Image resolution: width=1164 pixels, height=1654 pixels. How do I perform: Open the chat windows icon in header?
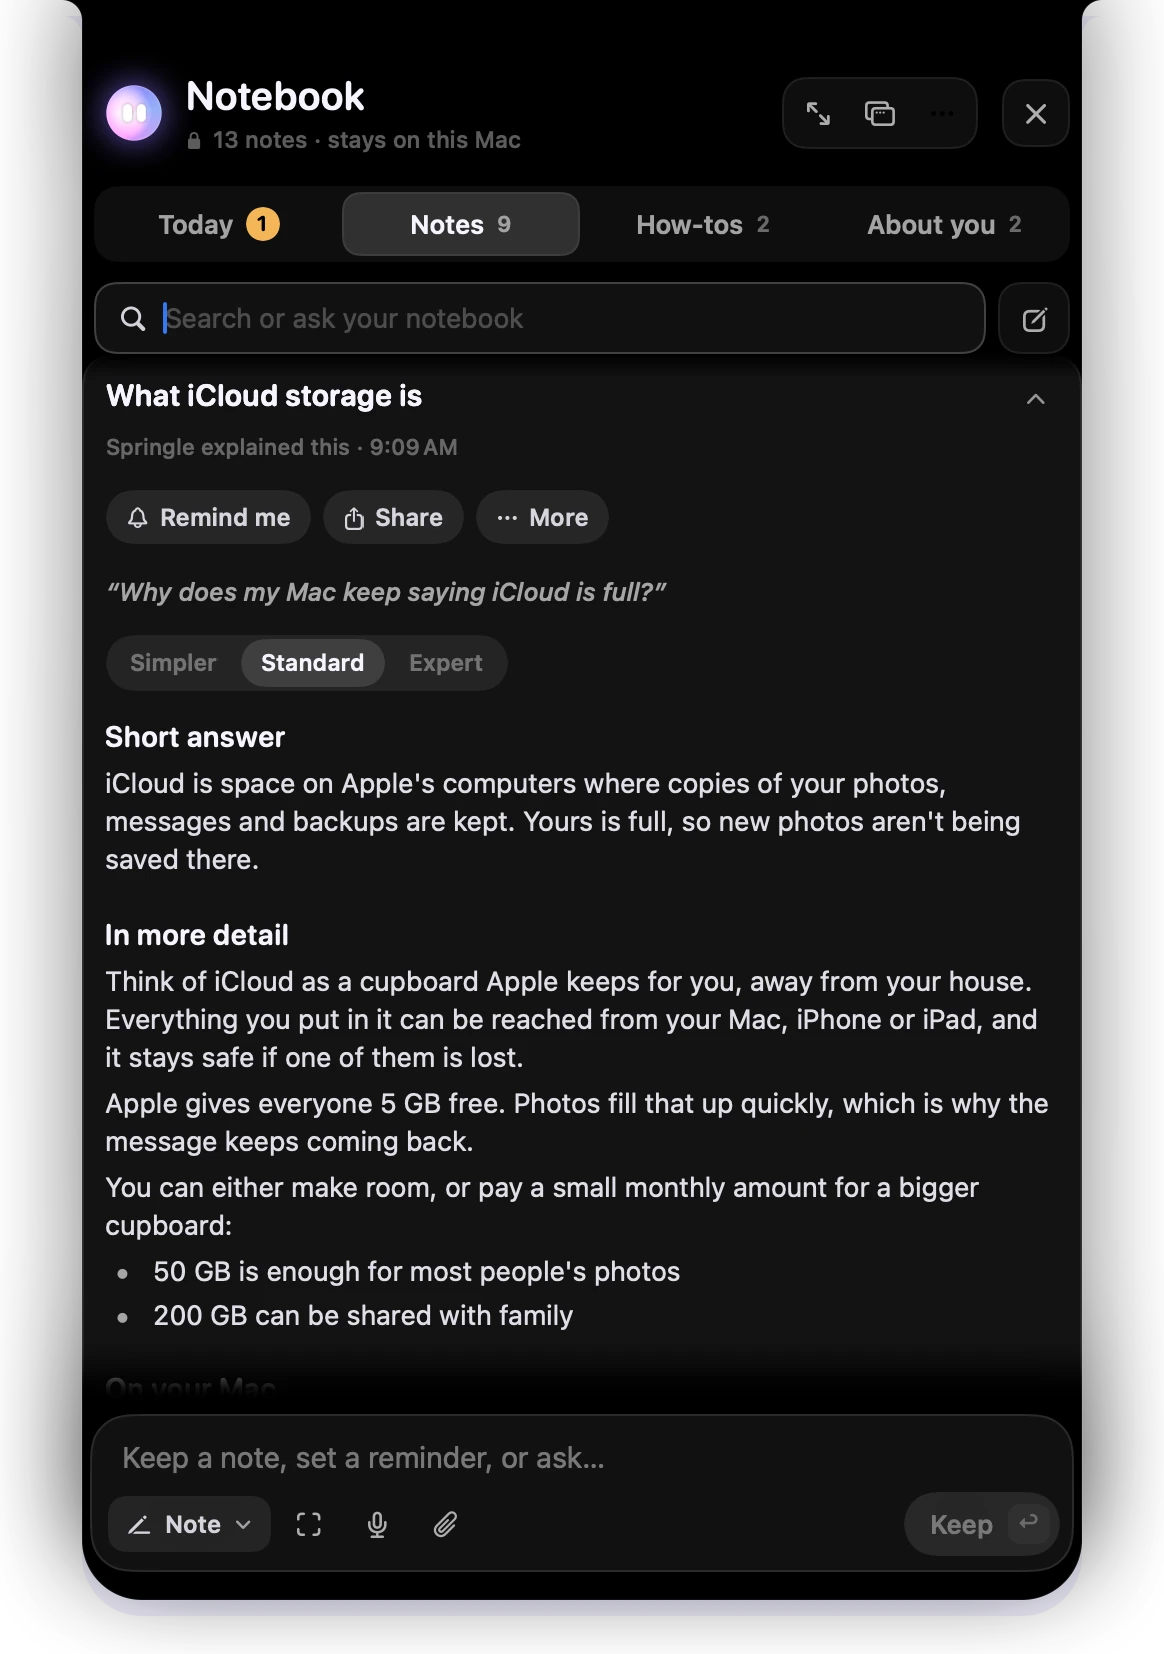coord(880,114)
